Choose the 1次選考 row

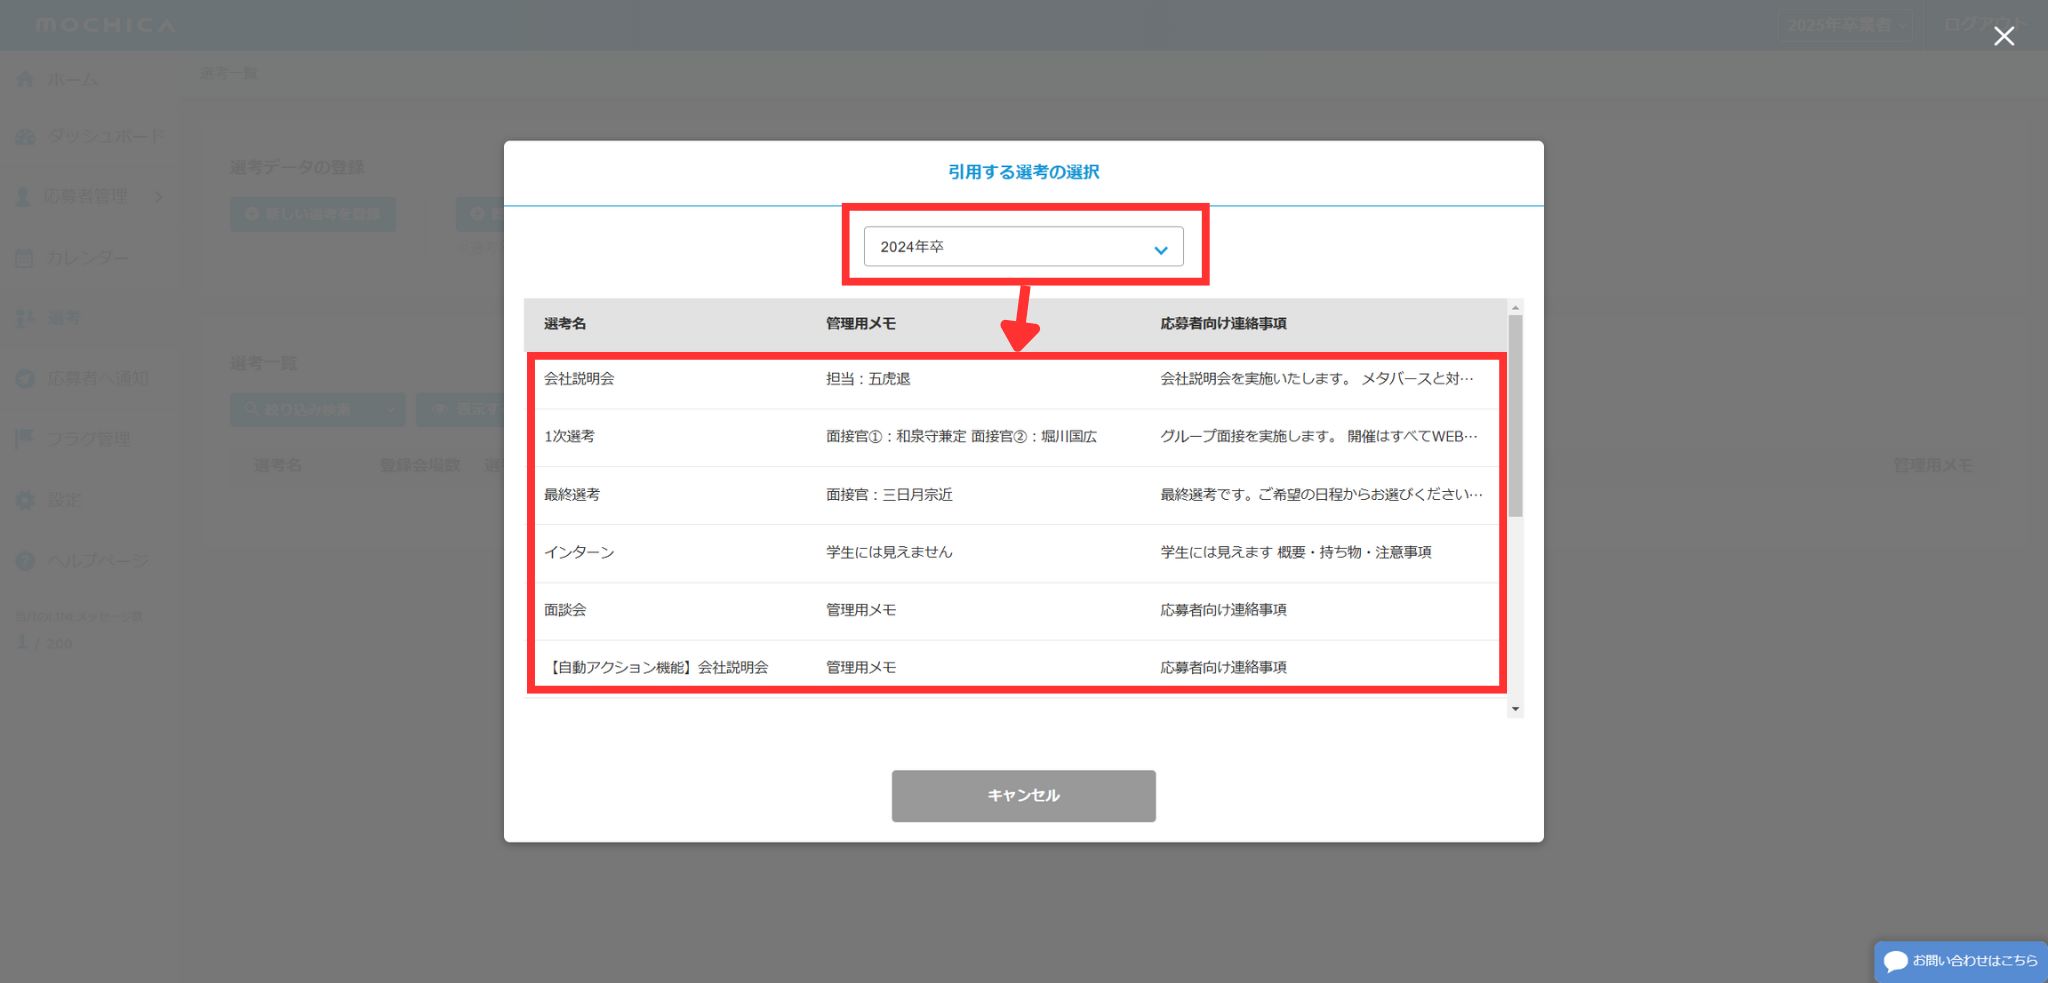coord(1015,437)
